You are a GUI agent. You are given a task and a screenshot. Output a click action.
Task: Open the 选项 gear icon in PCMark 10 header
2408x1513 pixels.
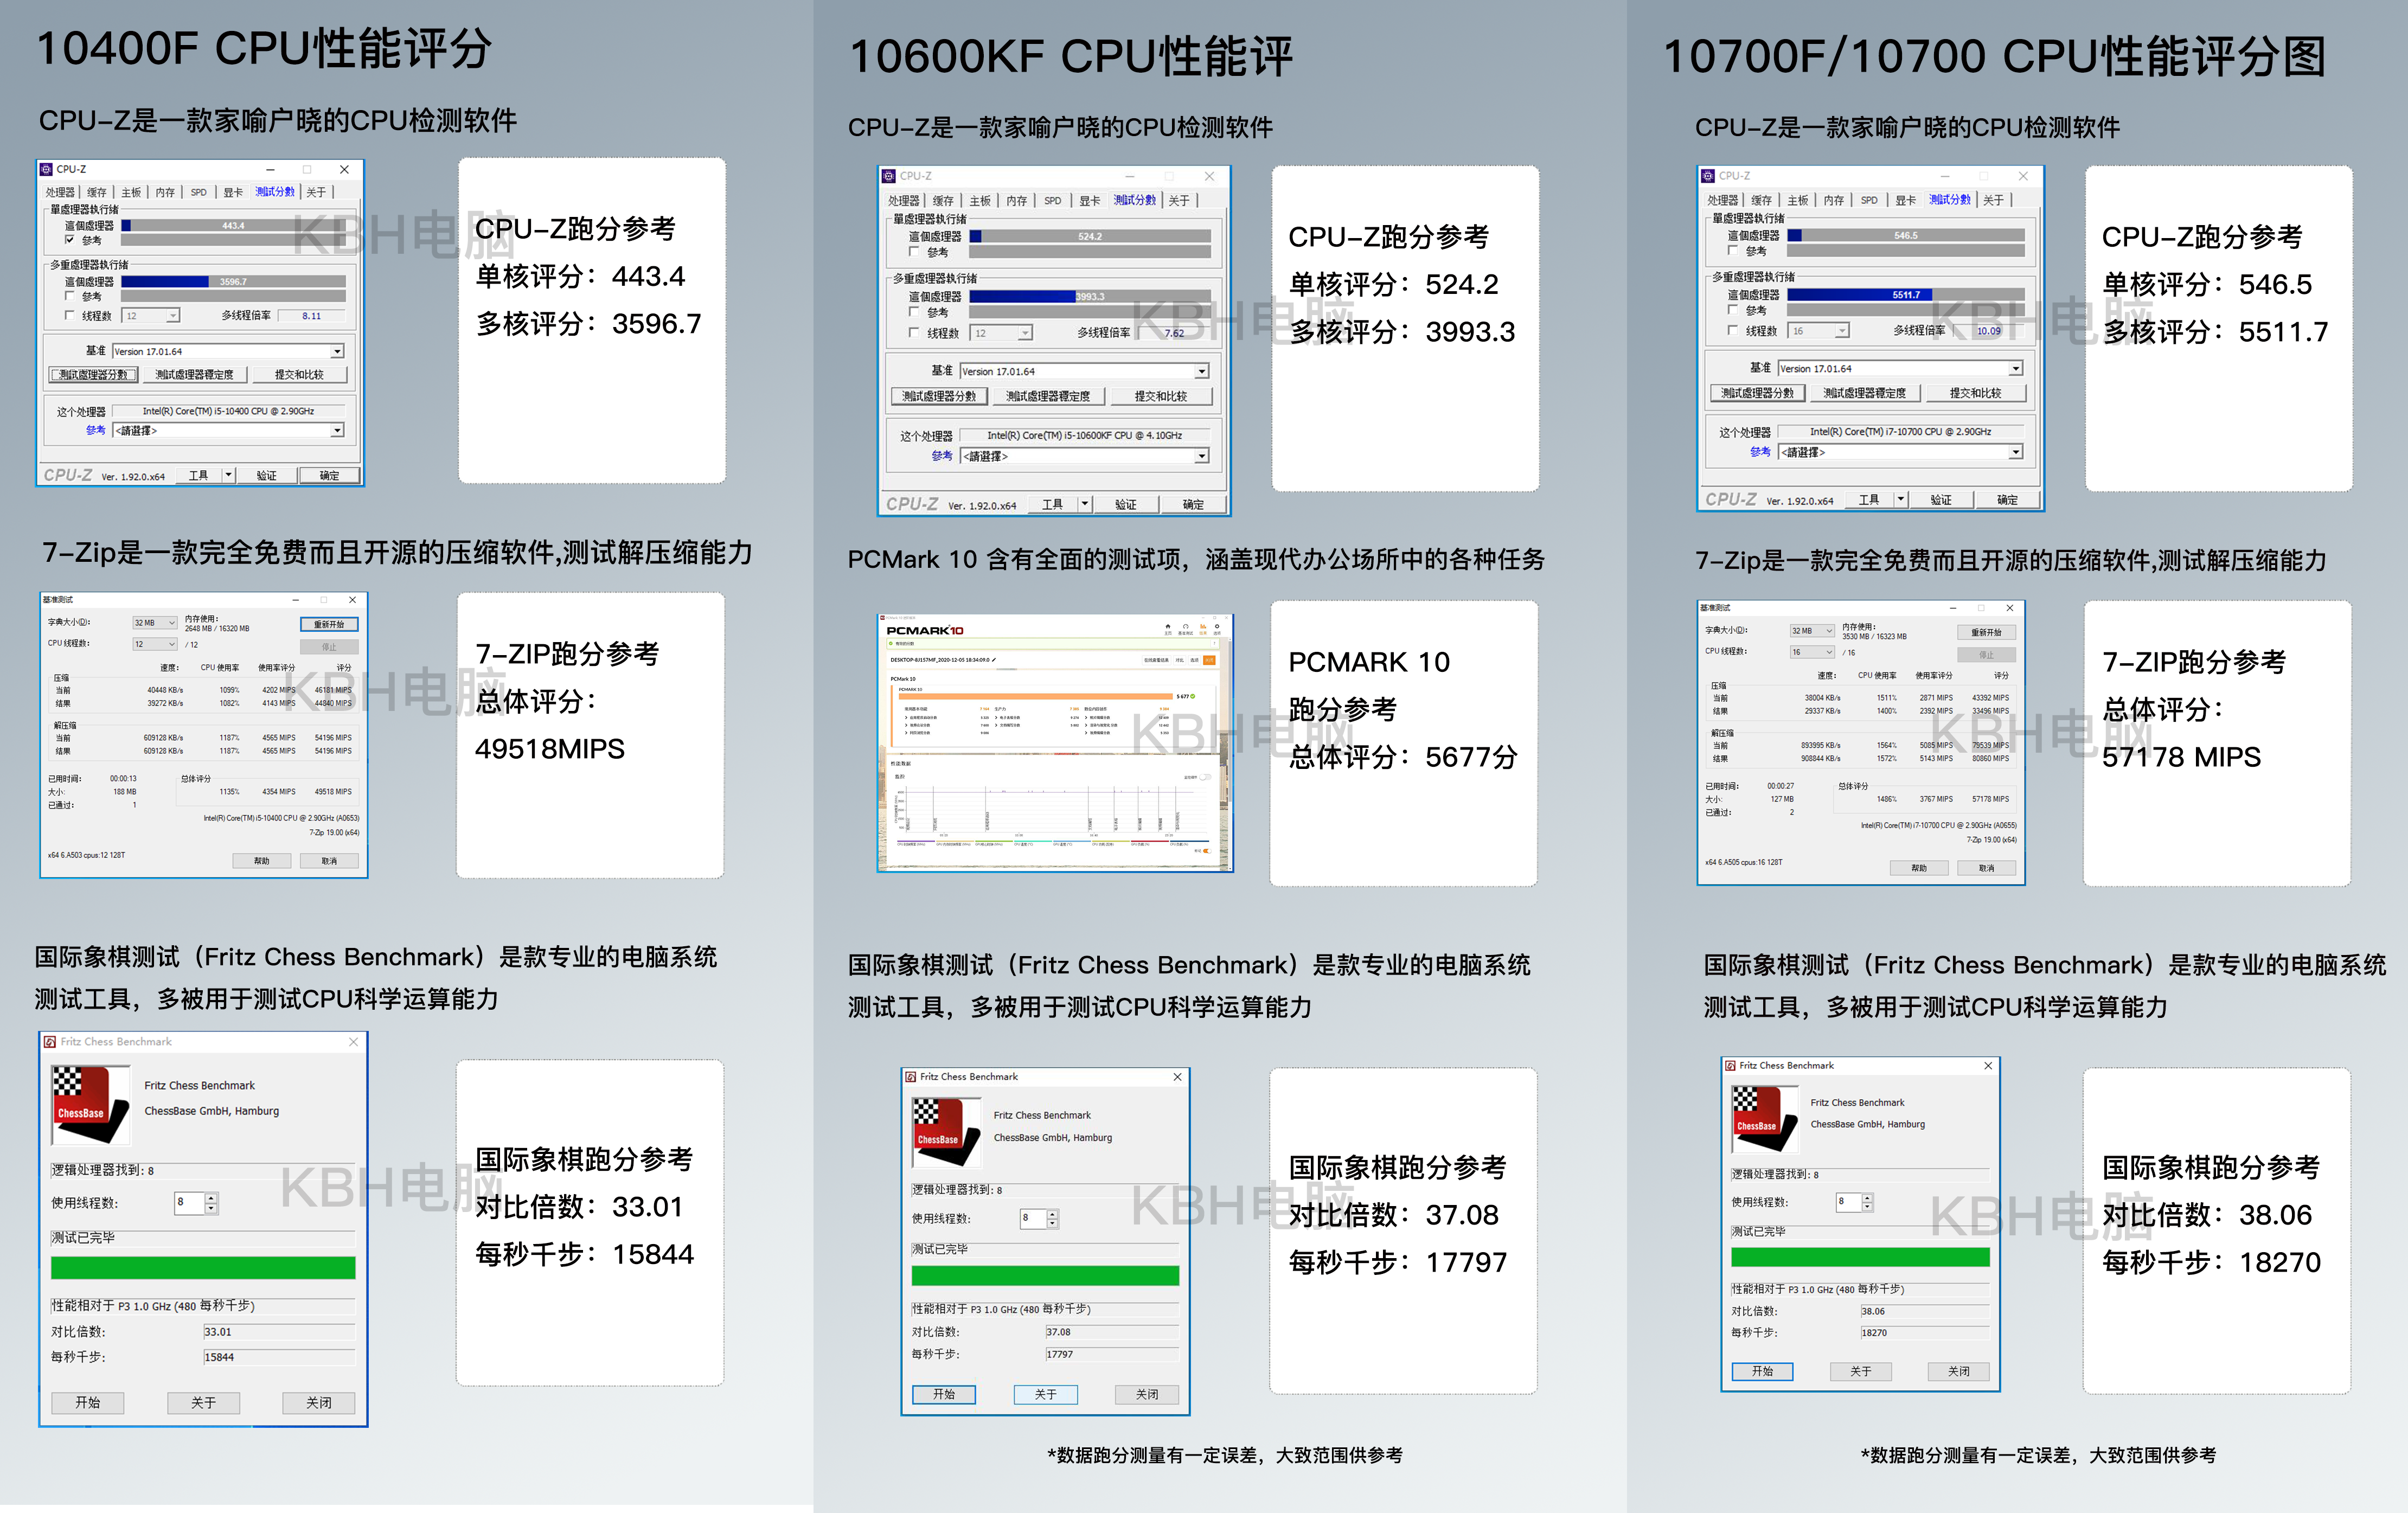click(1217, 627)
